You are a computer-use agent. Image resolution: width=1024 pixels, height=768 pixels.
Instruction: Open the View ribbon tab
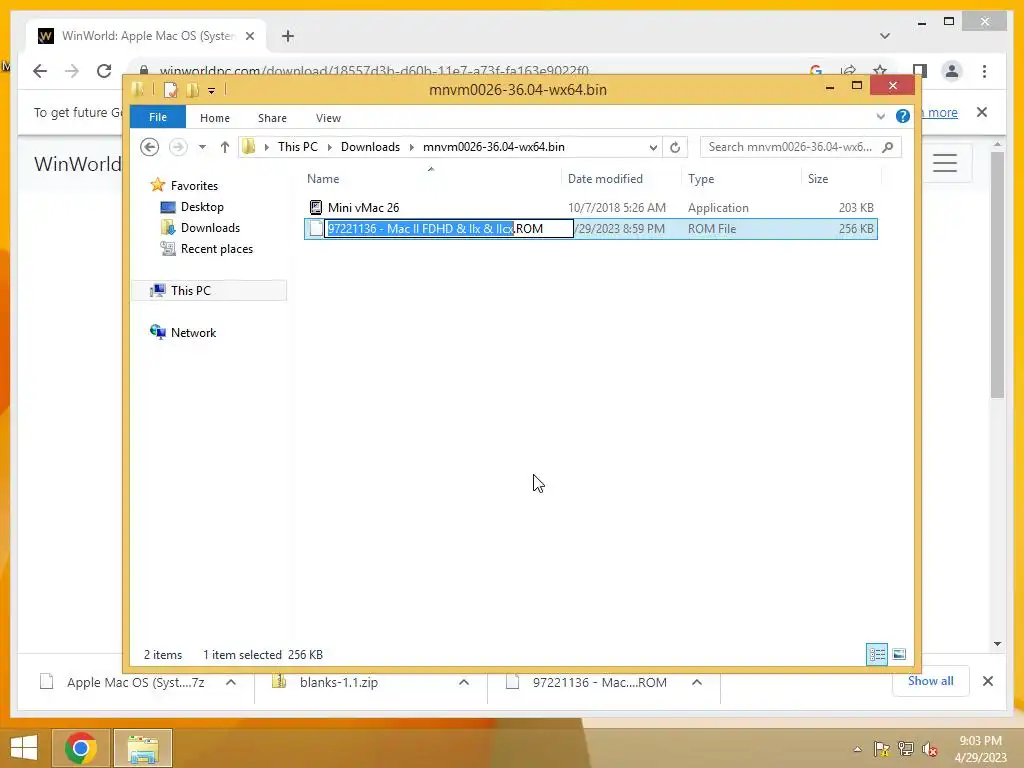328,118
